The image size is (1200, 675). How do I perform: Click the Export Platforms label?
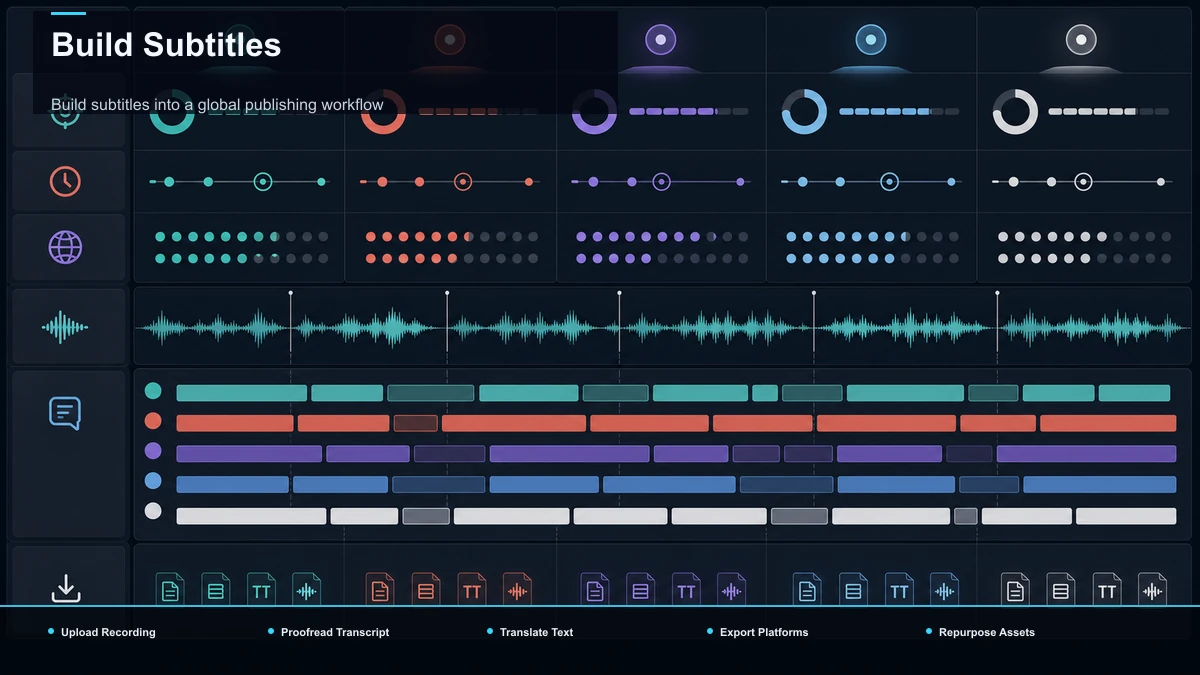tap(764, 632)
